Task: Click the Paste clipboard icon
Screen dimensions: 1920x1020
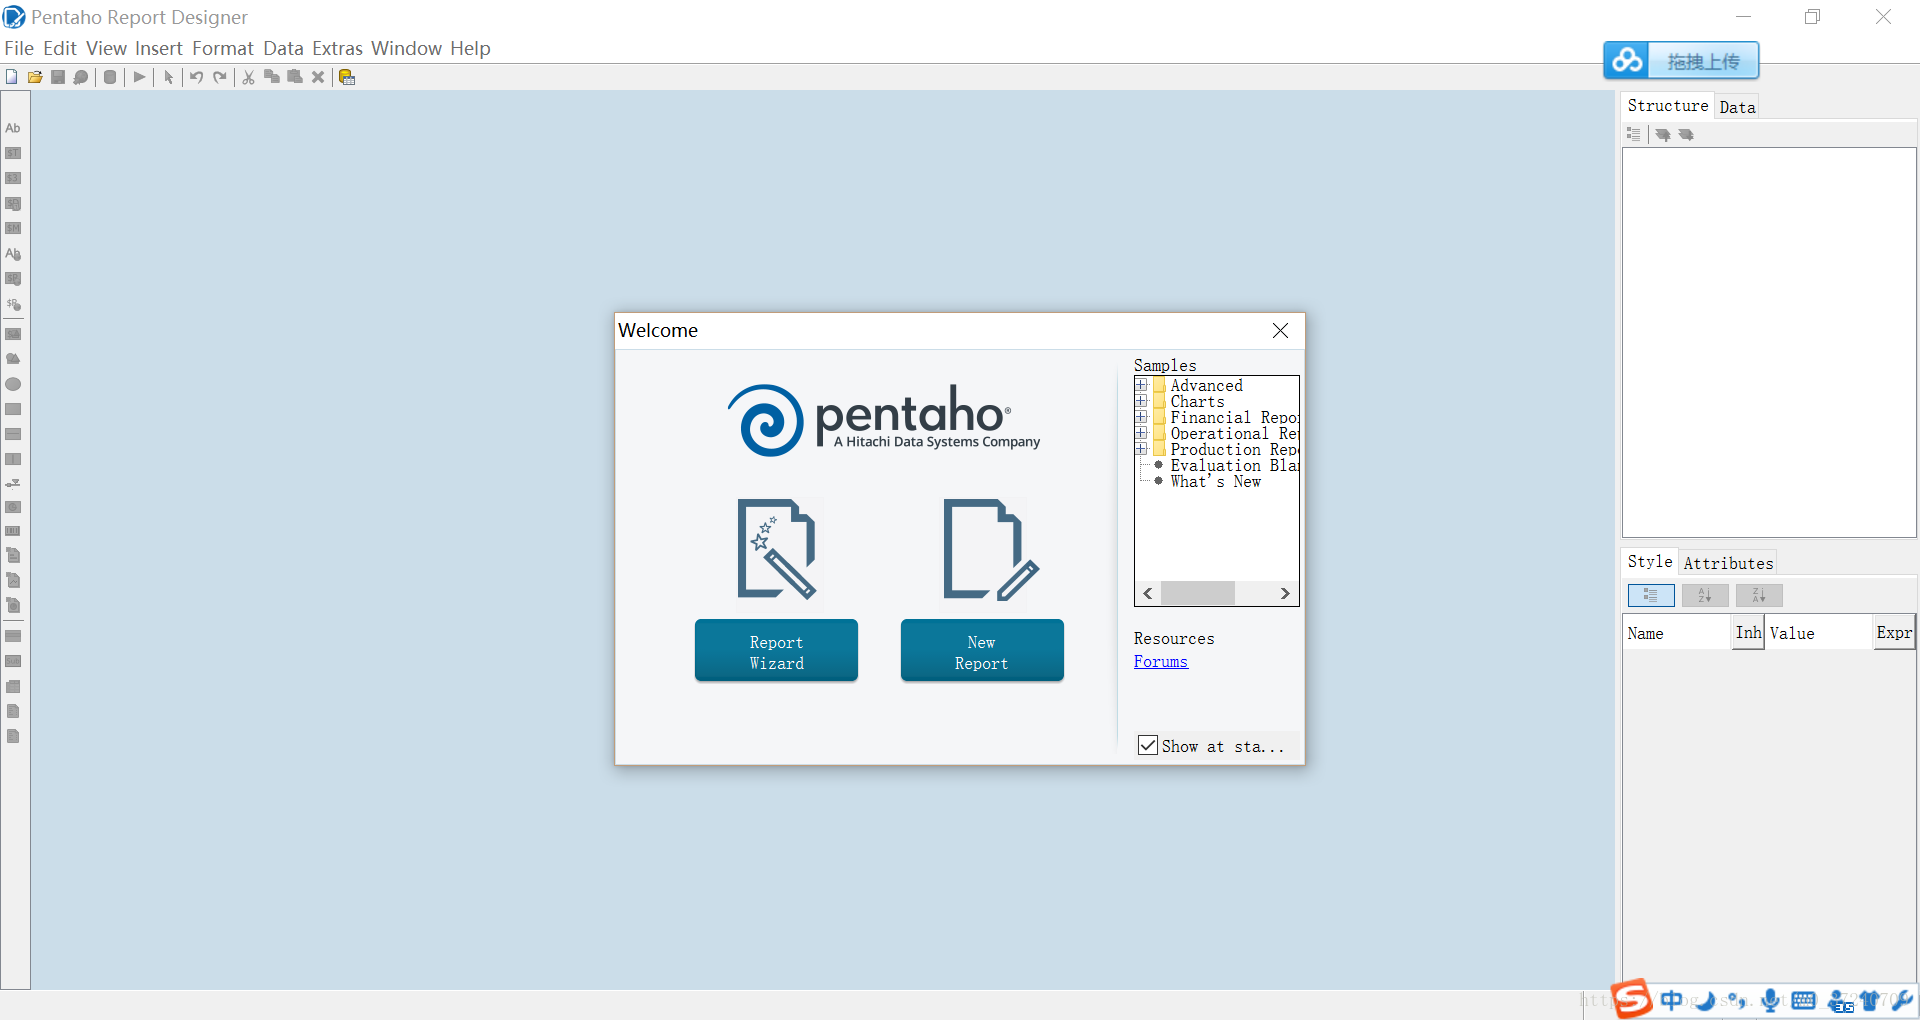Action: pyautogui.click(x=295, y=77)
